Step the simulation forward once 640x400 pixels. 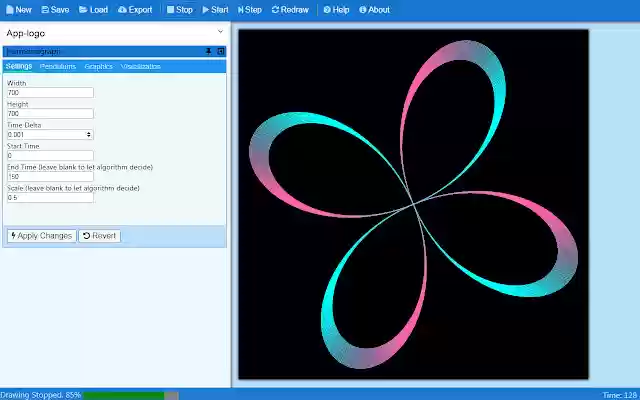(x=250, y=9)
